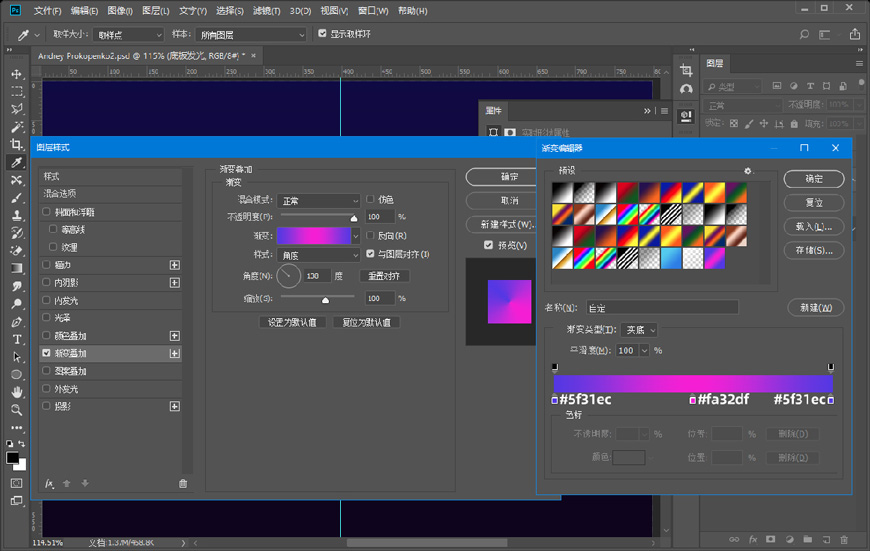Enable the 内阴影 effect checkbox

click(x=47, y=282)
